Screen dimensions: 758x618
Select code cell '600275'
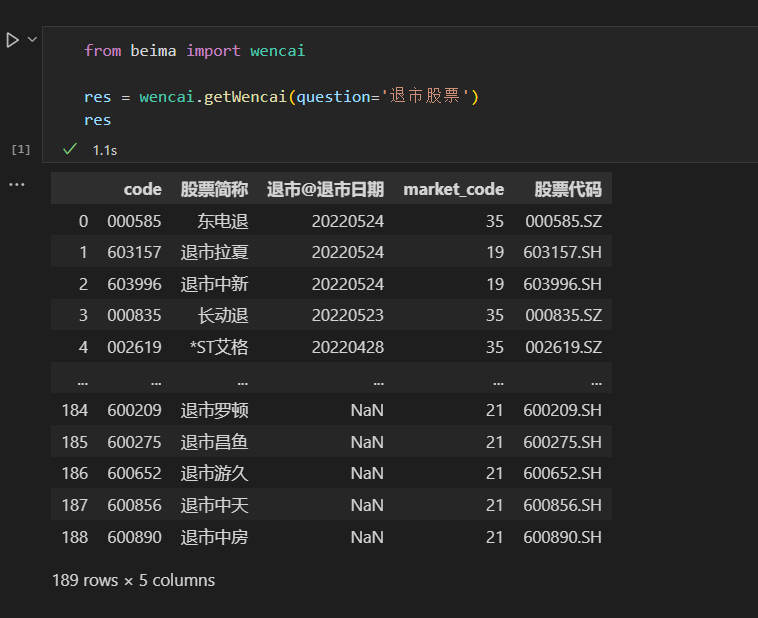pyautogui.click(x=134, y=442)
